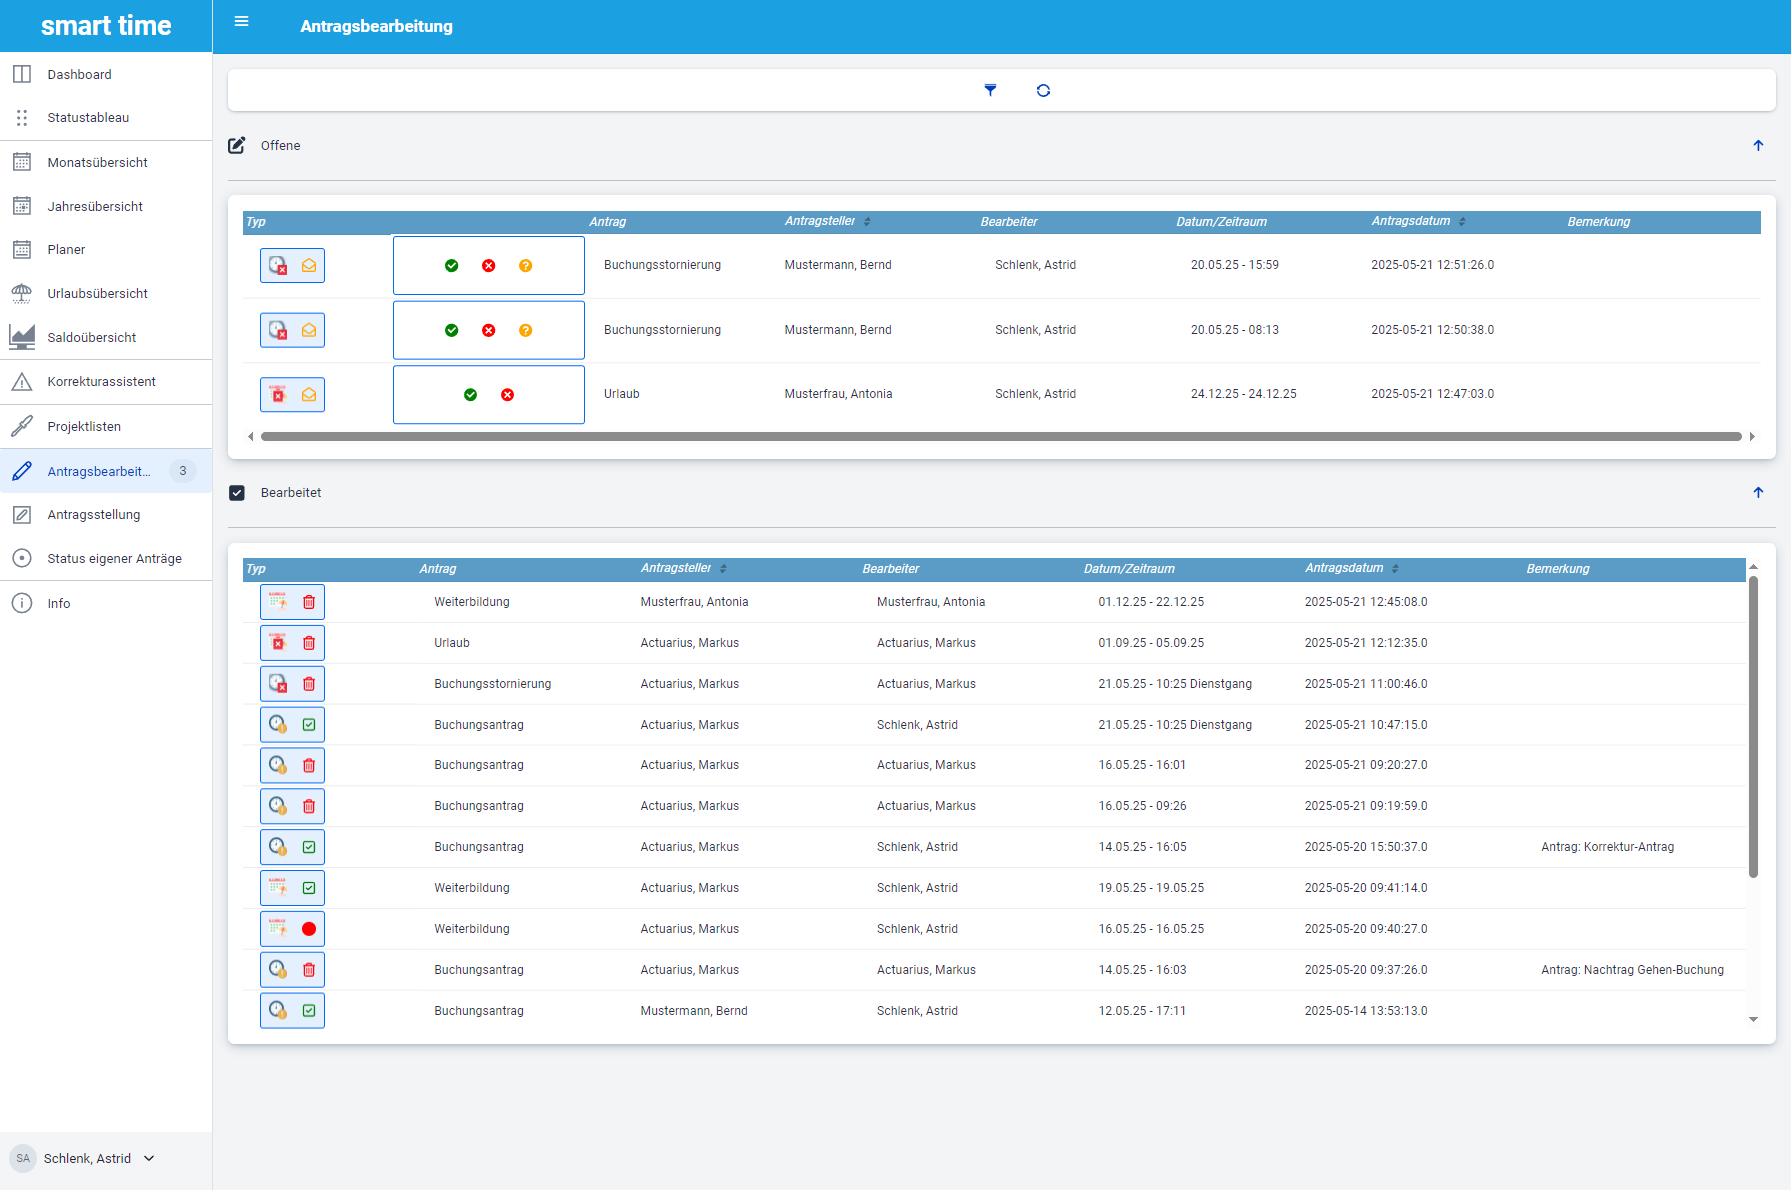Sort processed table by Antragsdatum

tap(1395, 569)
